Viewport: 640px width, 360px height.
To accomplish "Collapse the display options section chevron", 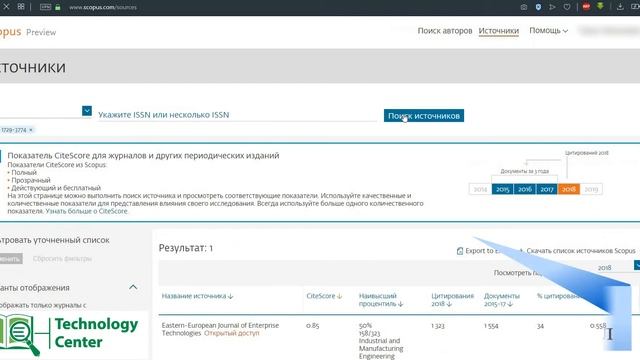I will coord(133,287).
